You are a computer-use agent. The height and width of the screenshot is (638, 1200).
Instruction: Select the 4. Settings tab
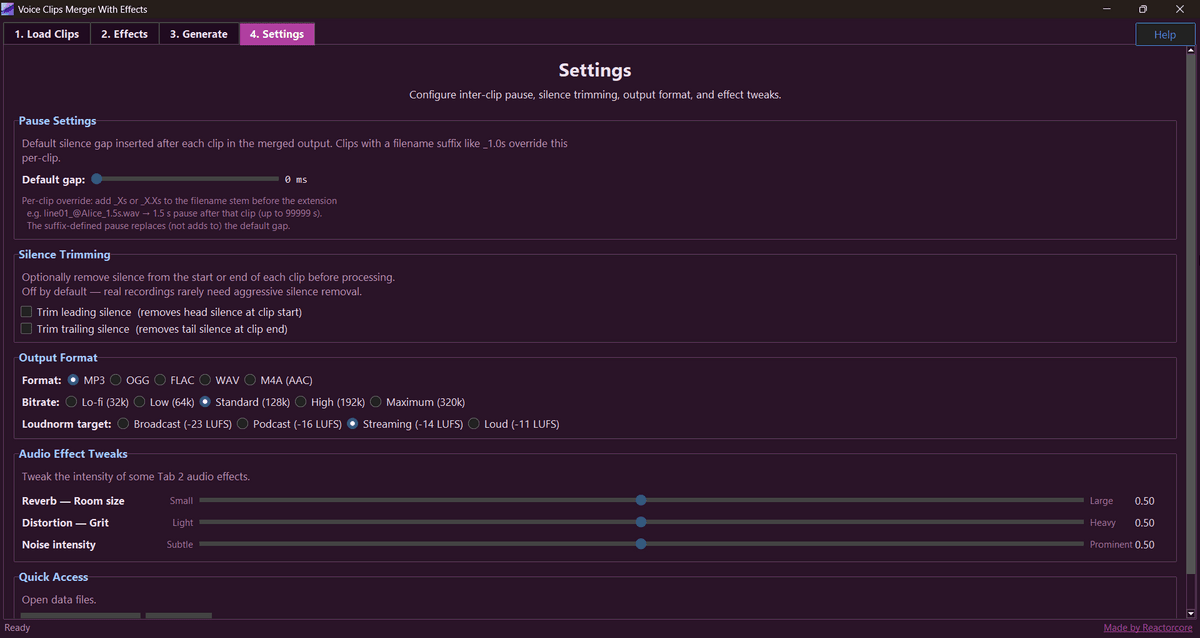tap(277, 34)
